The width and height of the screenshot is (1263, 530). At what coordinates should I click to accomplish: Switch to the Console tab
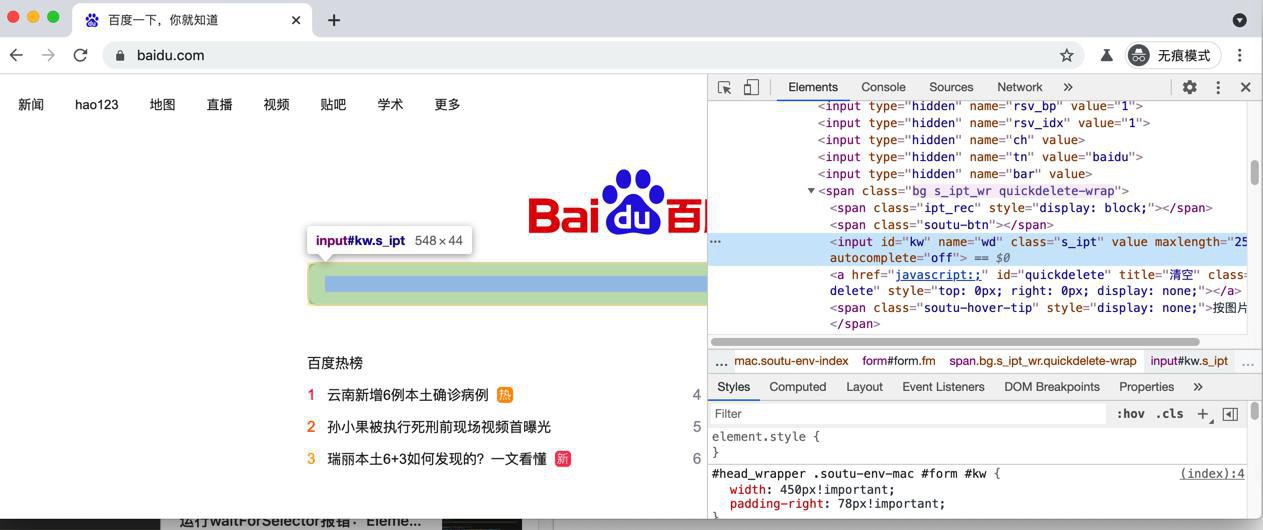click(883, 87)
